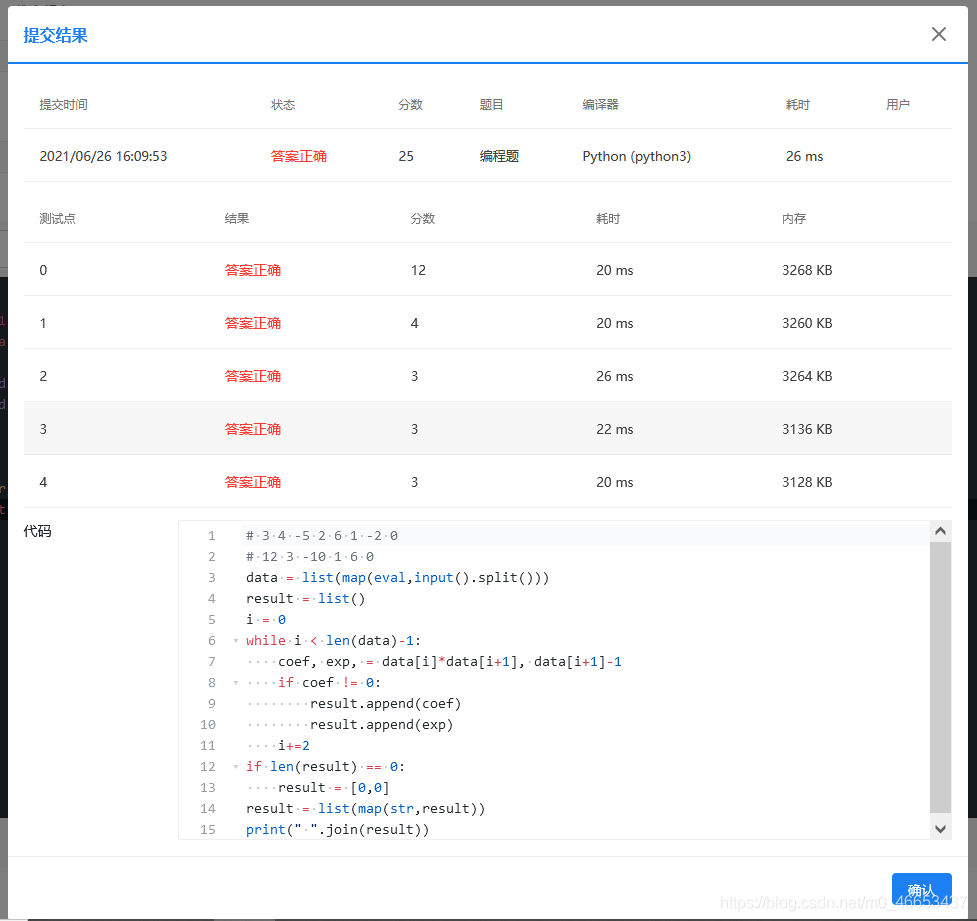Click code line 5 i = 0
Image resolution: width=977 pixels, height=921 pixels.
[265, 620]
